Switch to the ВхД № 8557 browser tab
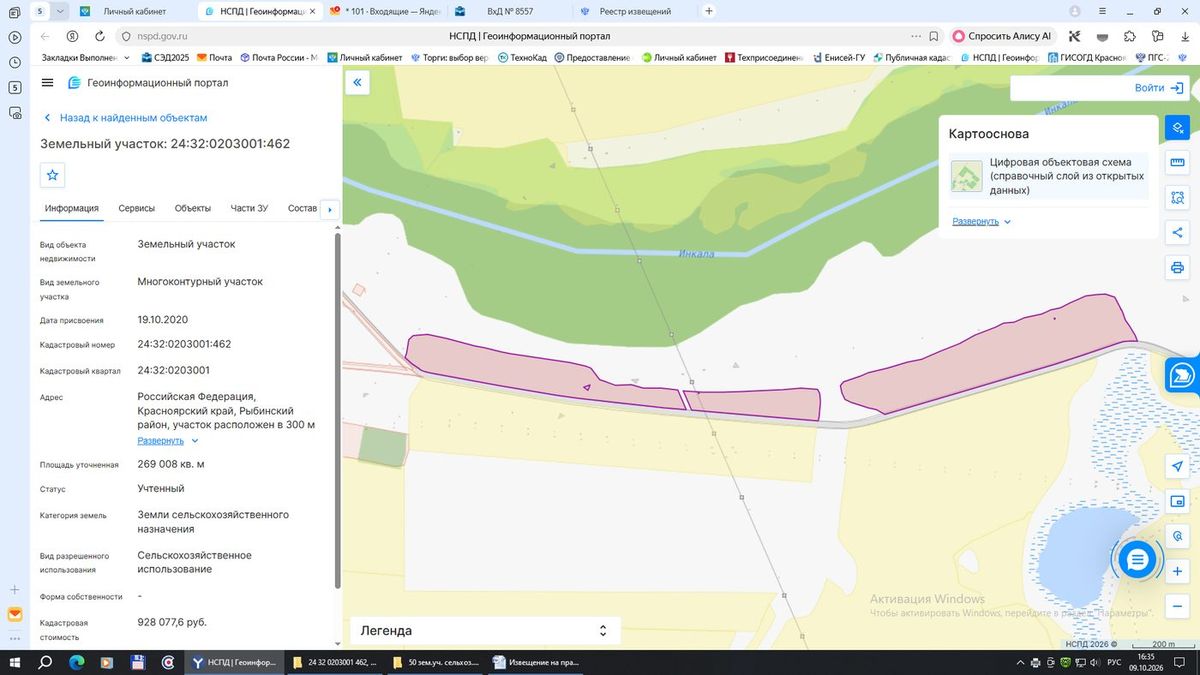The height and width of the screenshot is (675, 1200). (509, 11)
